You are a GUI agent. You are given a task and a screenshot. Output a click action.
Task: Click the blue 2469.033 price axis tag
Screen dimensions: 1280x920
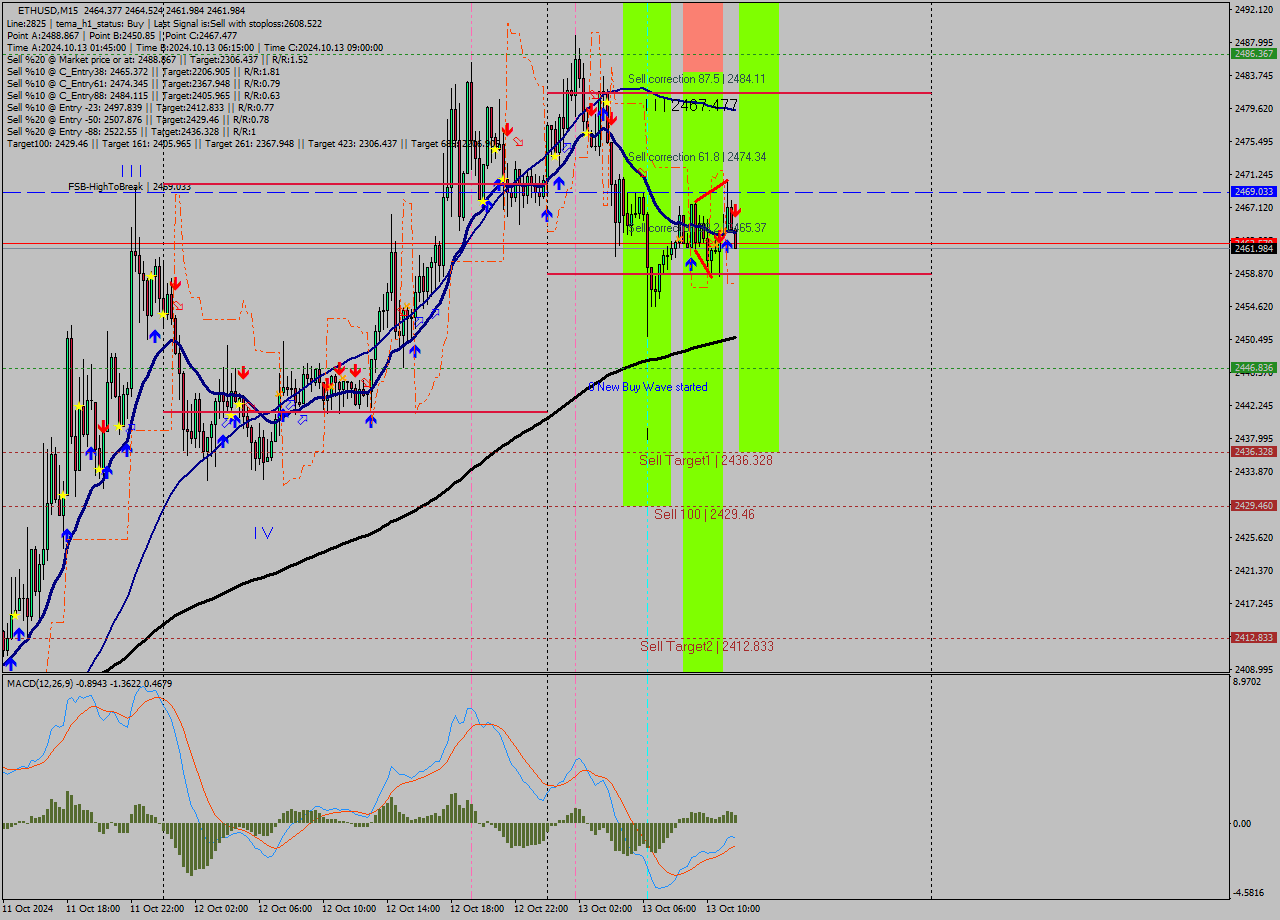tap(1253, 191)
